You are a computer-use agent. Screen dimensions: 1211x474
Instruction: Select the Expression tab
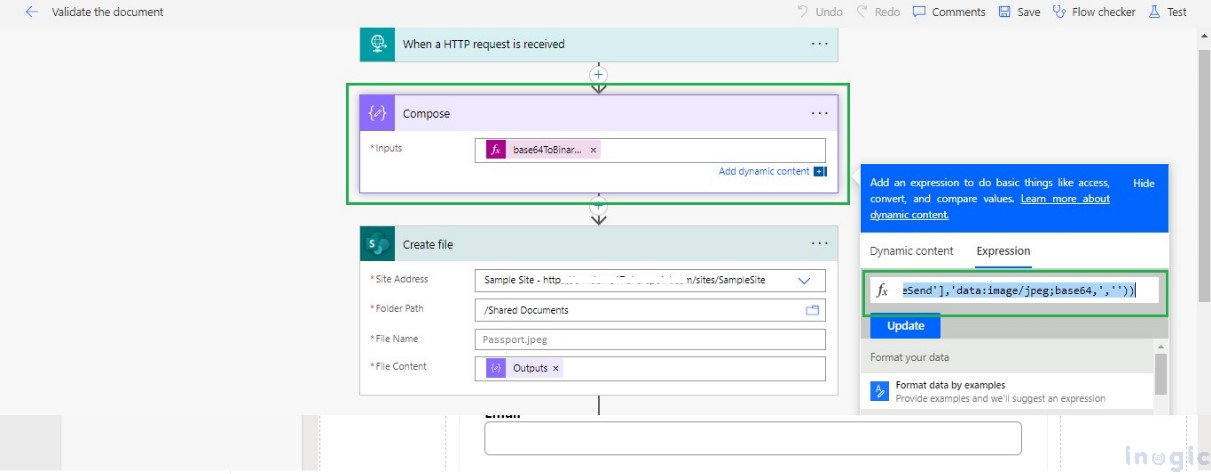point(1003,251)
